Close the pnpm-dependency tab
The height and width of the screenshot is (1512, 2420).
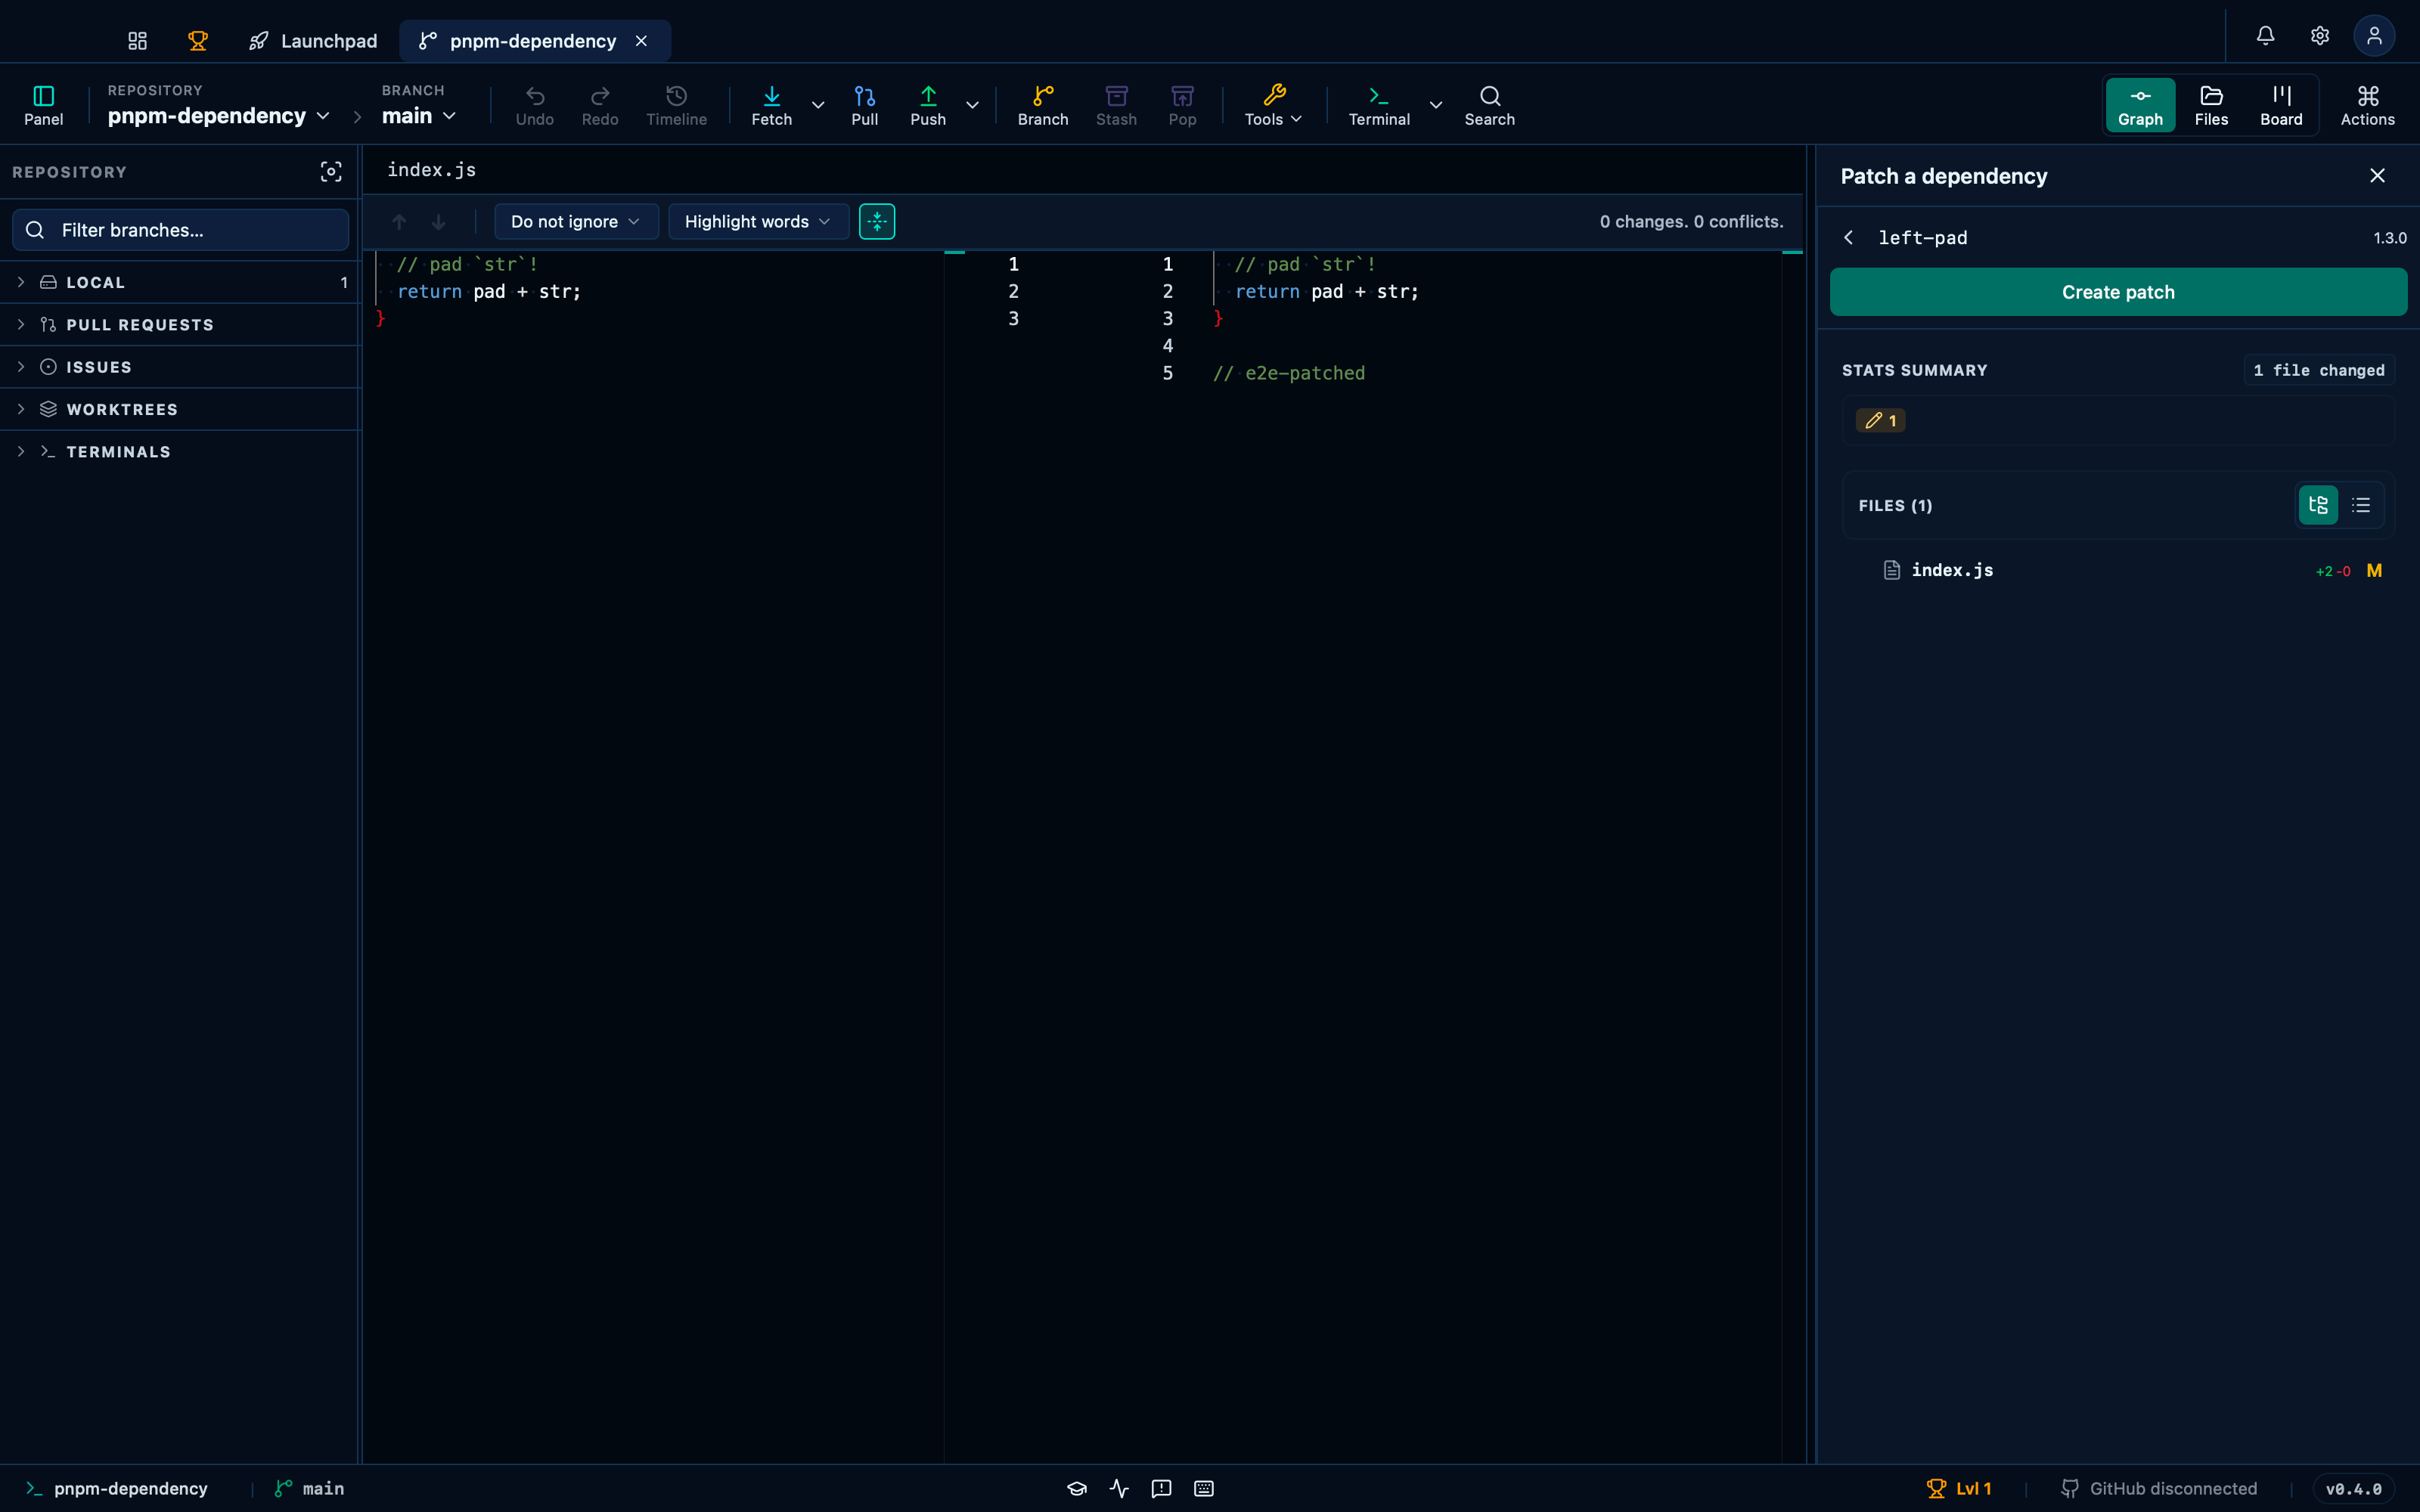(x=641, y=41)
